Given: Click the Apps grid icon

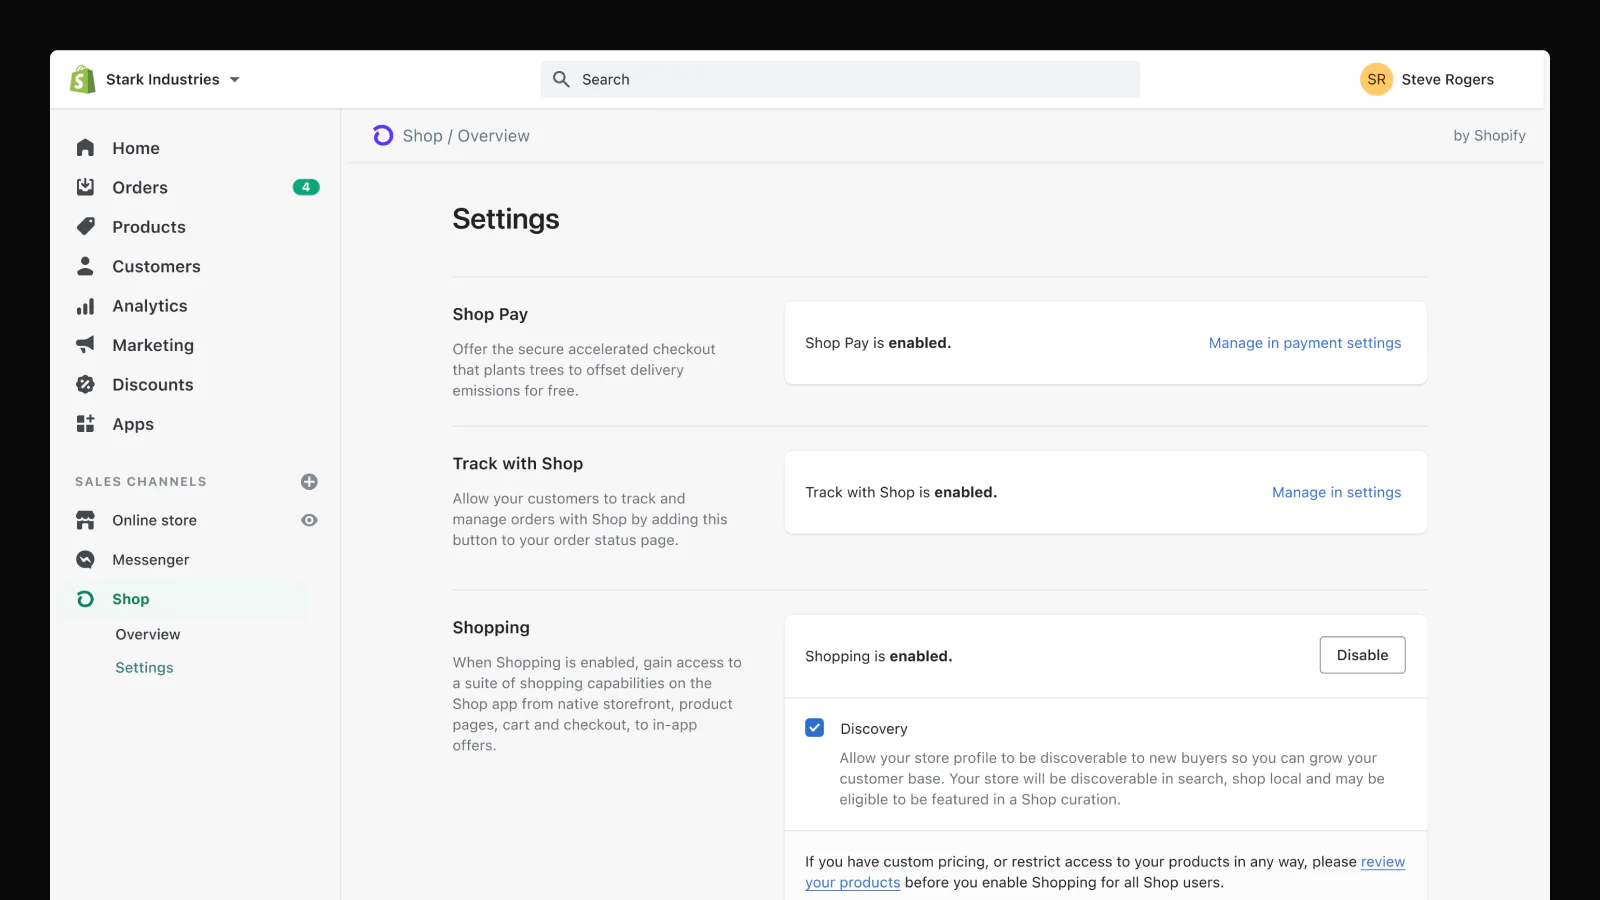Looking at the screenshot, I should pos(85,424).
